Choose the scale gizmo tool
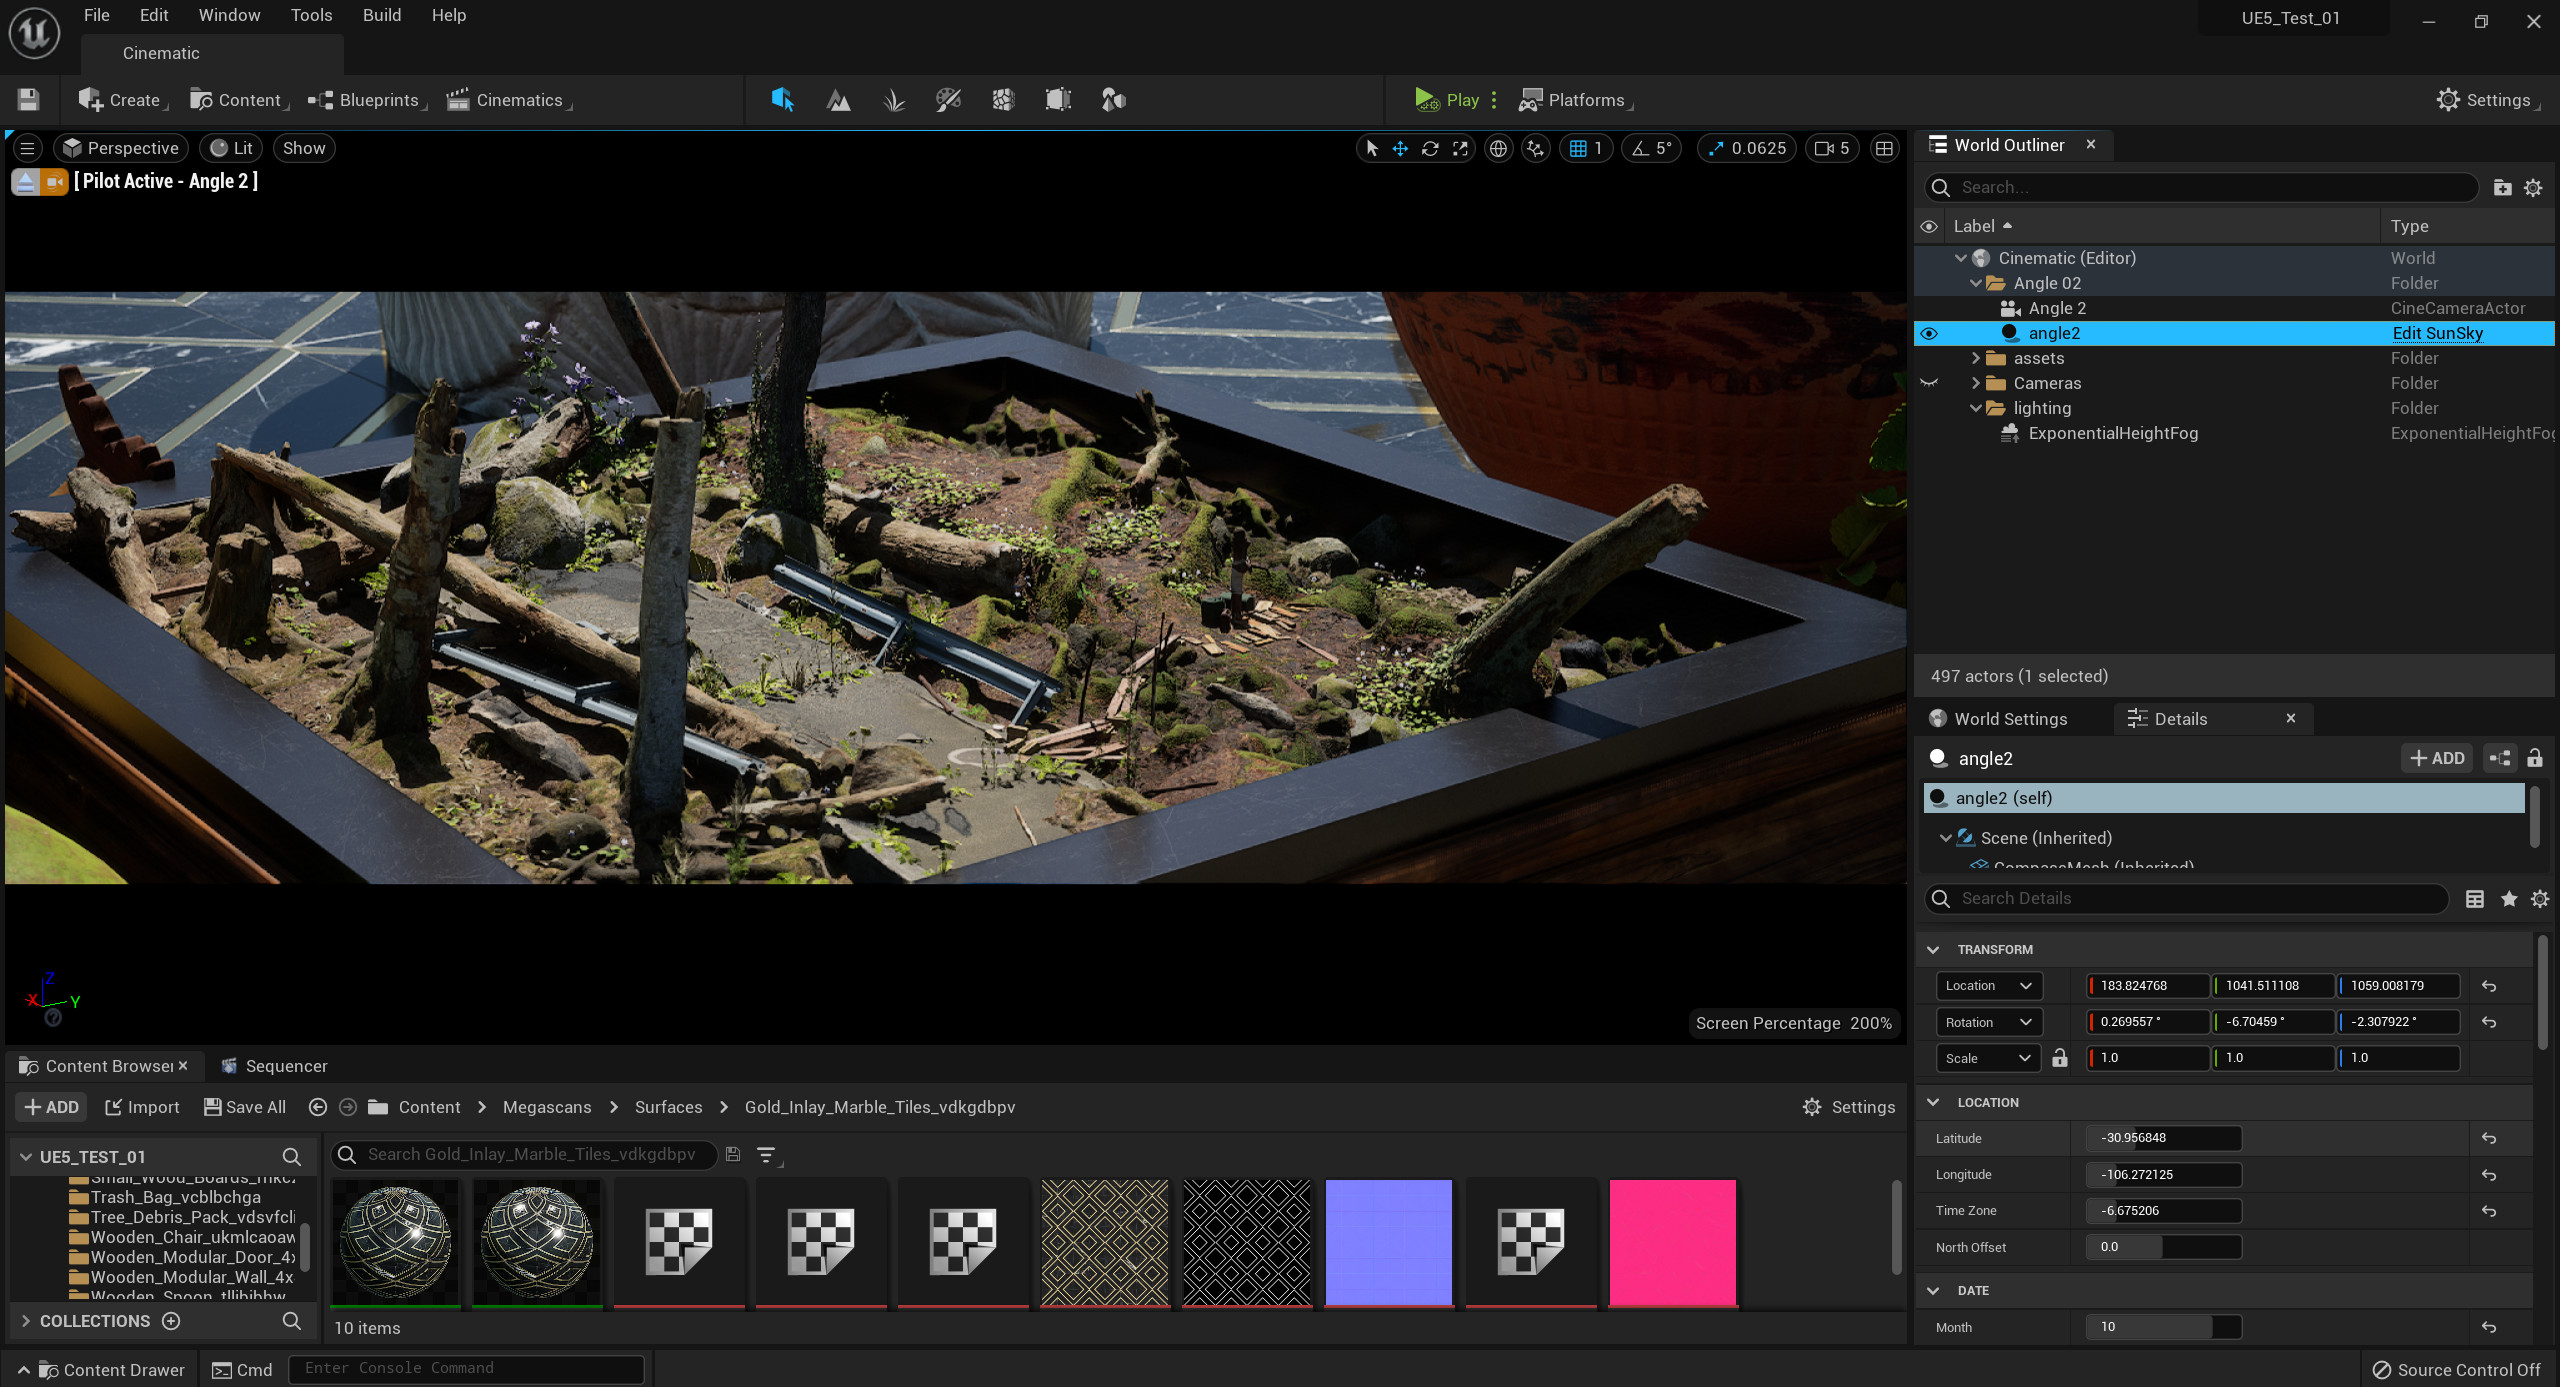The image size is (2560, 1387). (x=1460, y=148)
